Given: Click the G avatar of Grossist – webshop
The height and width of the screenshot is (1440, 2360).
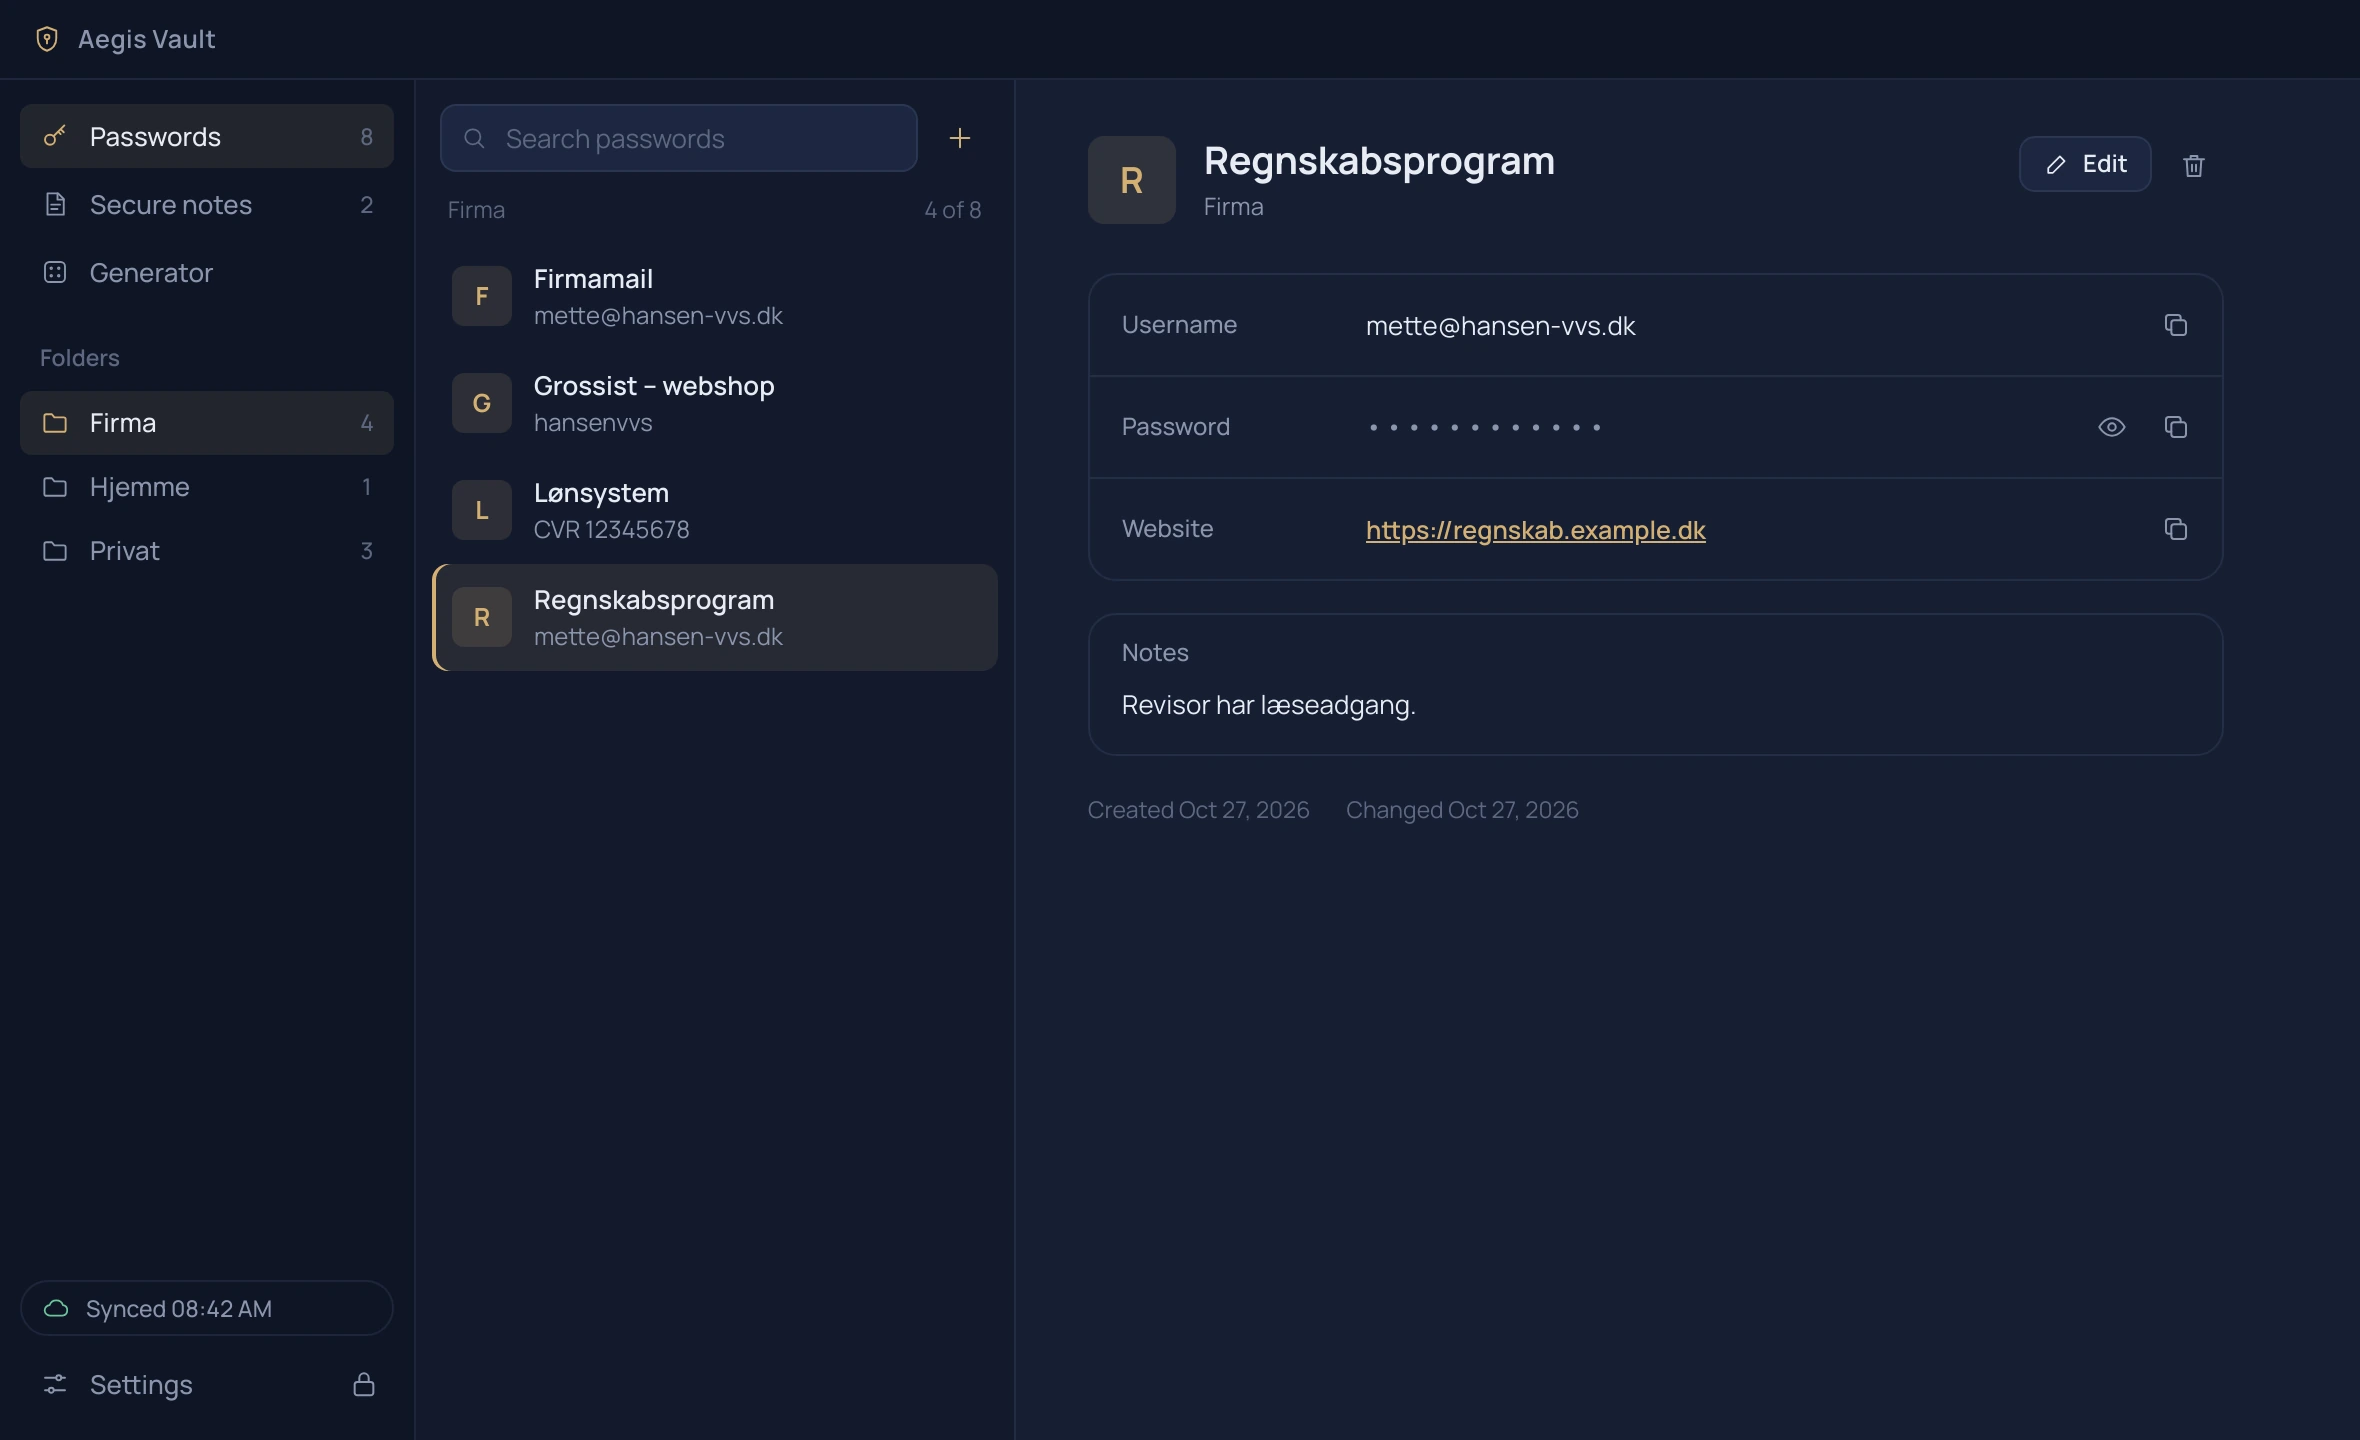Looking at the screenshot, I should (482, 403).
